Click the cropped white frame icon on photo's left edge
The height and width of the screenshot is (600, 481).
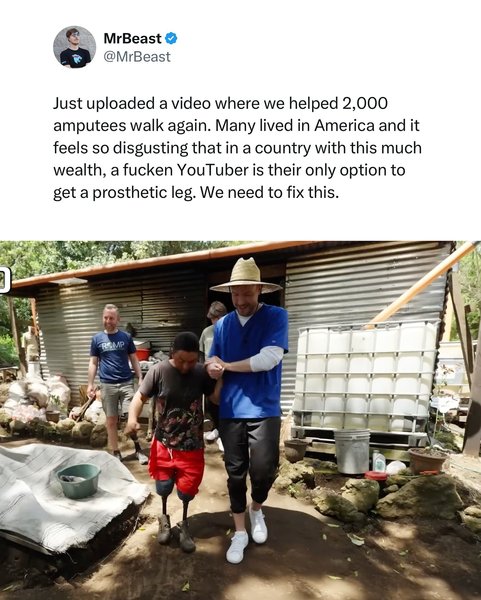pos(5,280)
